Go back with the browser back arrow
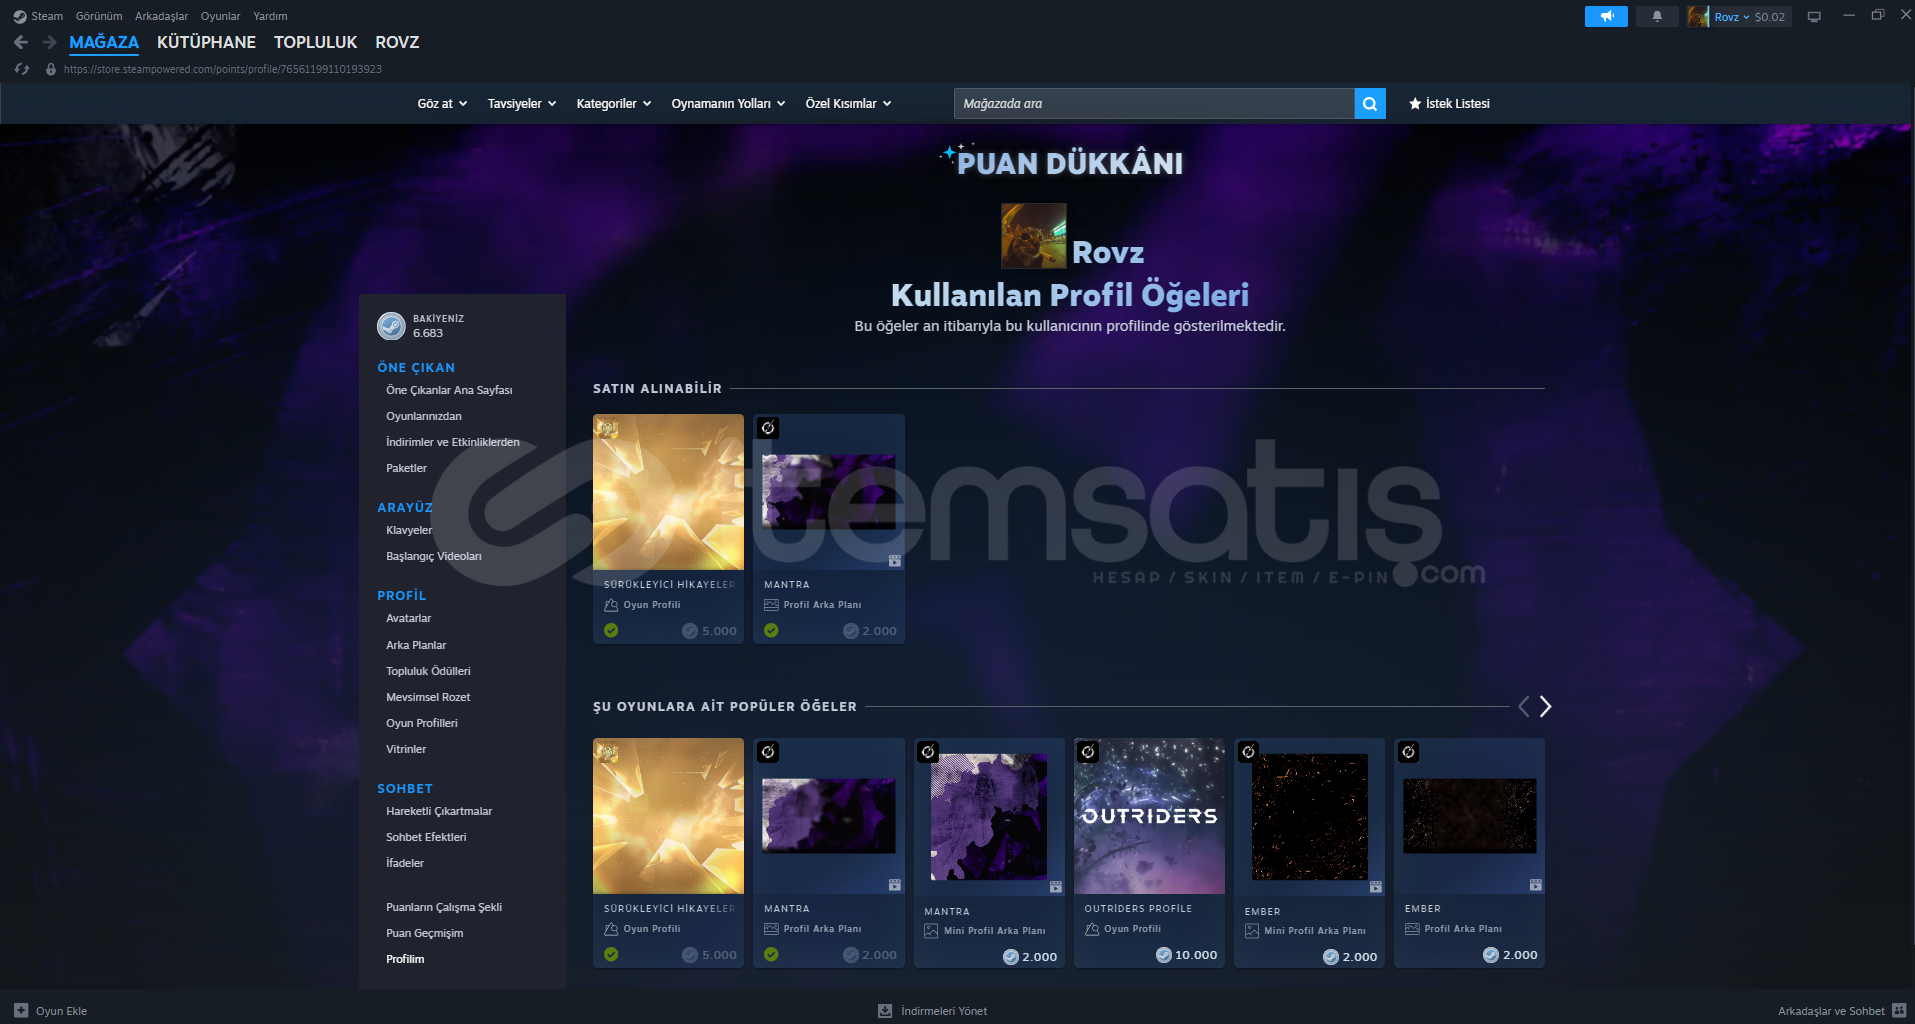 [21, 42]
